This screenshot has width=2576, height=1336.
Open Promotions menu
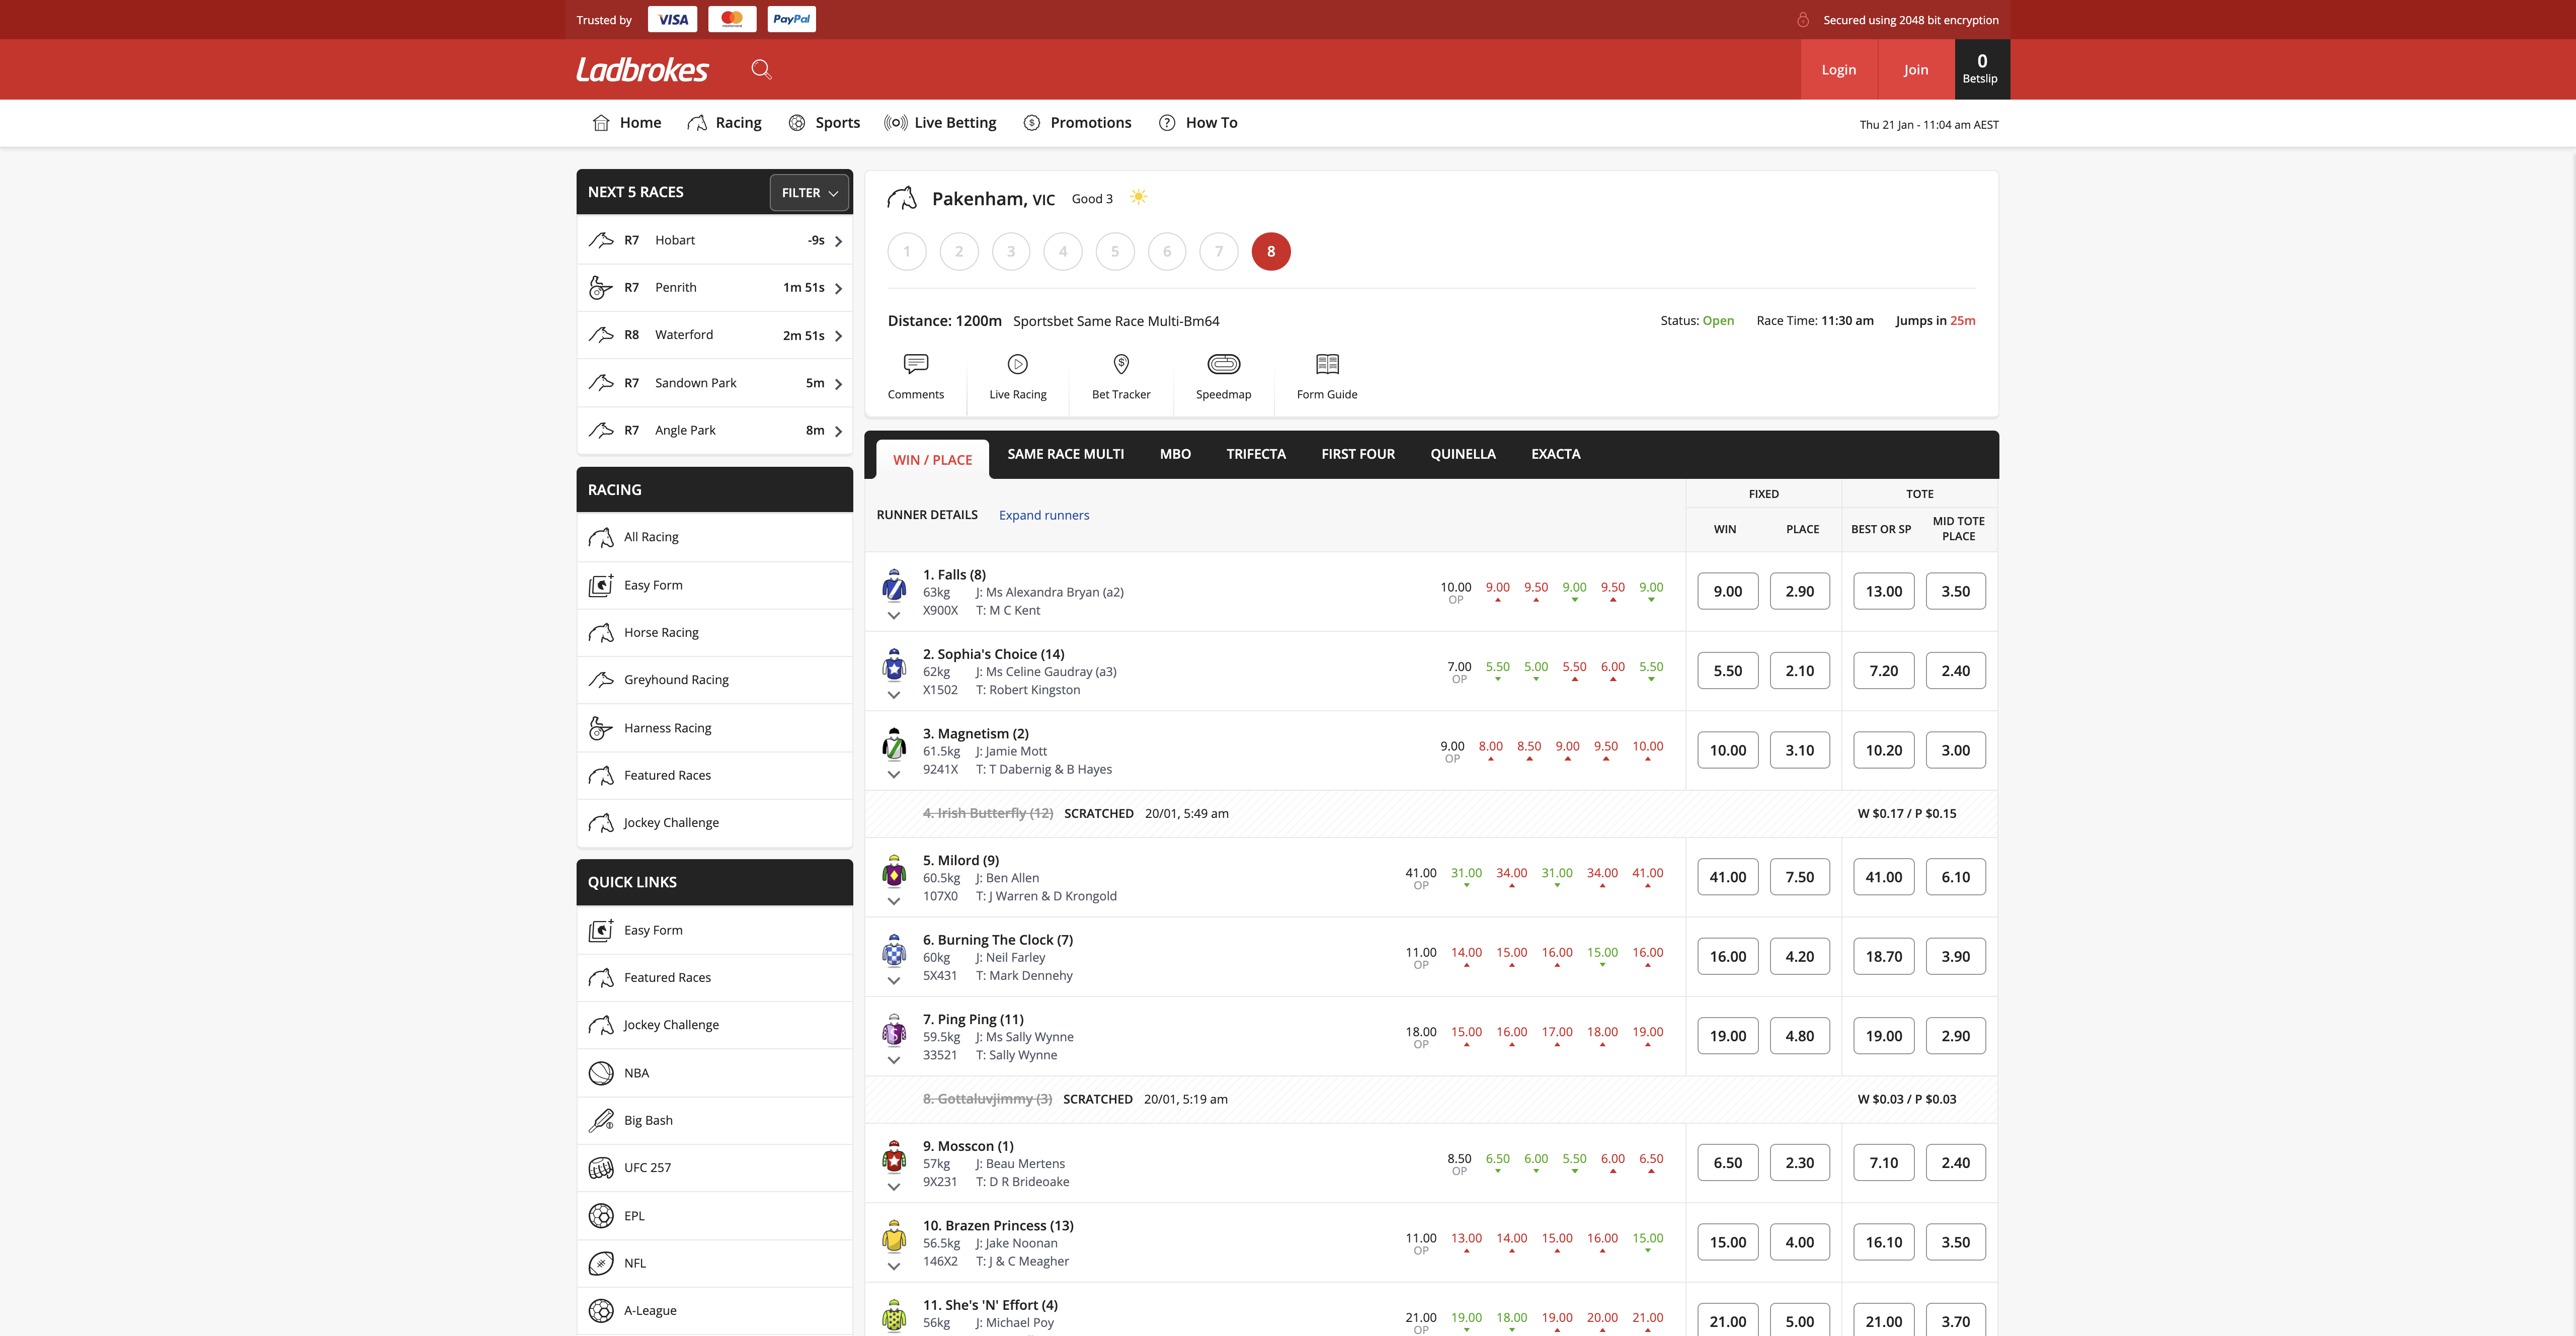point(1077,123)
